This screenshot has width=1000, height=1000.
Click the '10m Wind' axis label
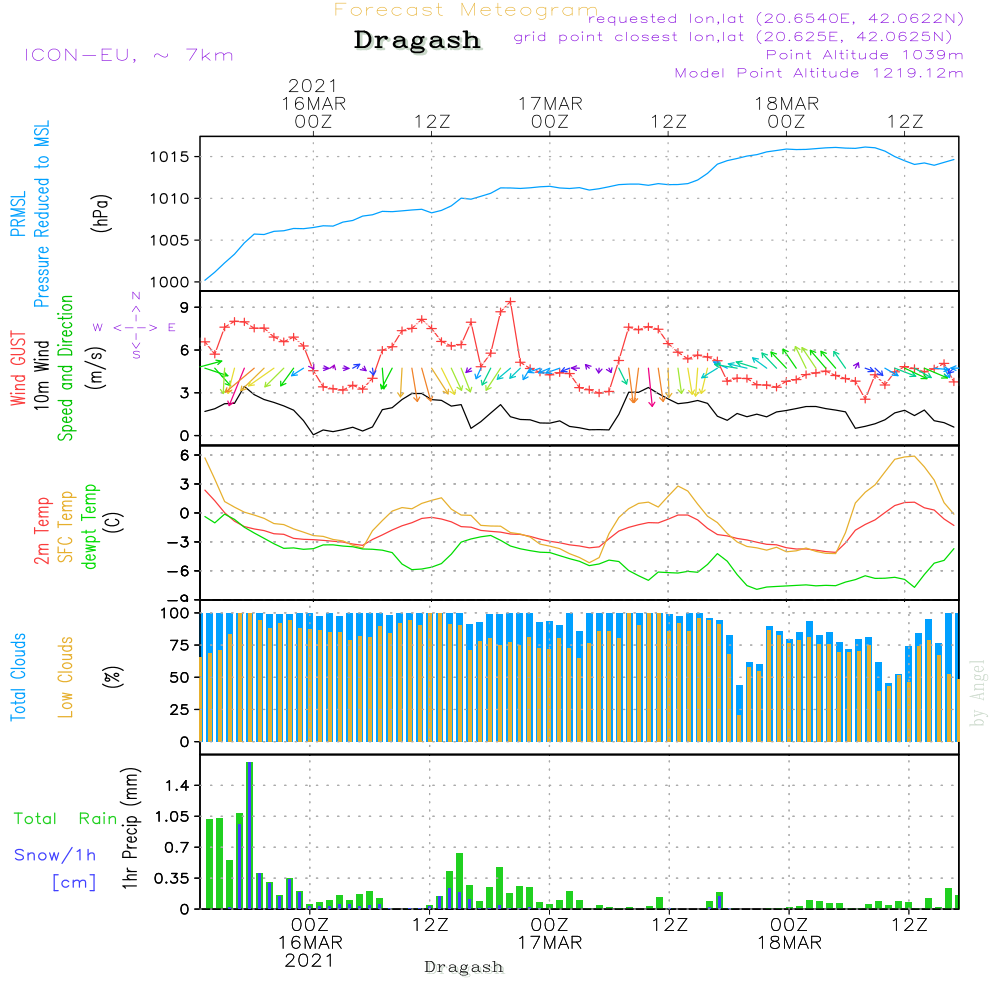41,375
